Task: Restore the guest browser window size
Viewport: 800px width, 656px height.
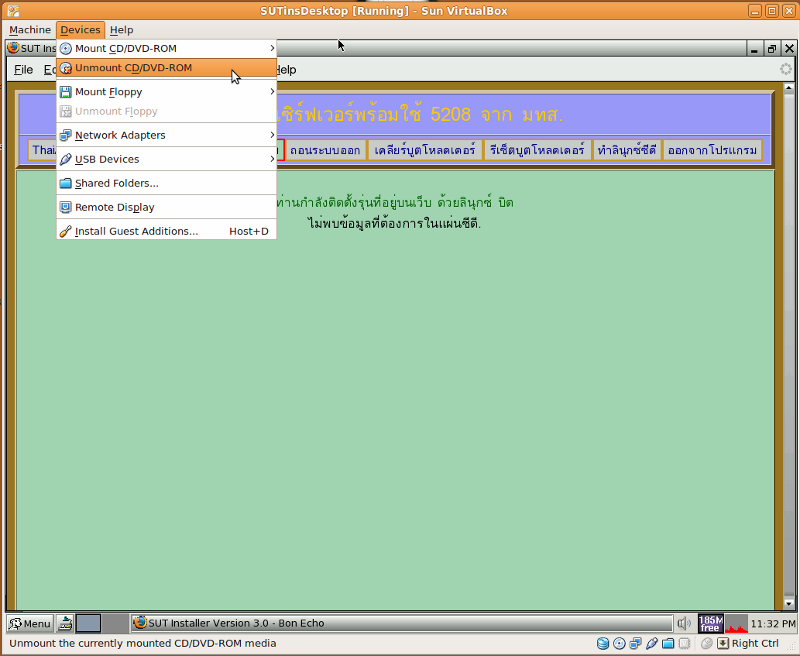Action: pyautogui.click(x=771, y=48)
